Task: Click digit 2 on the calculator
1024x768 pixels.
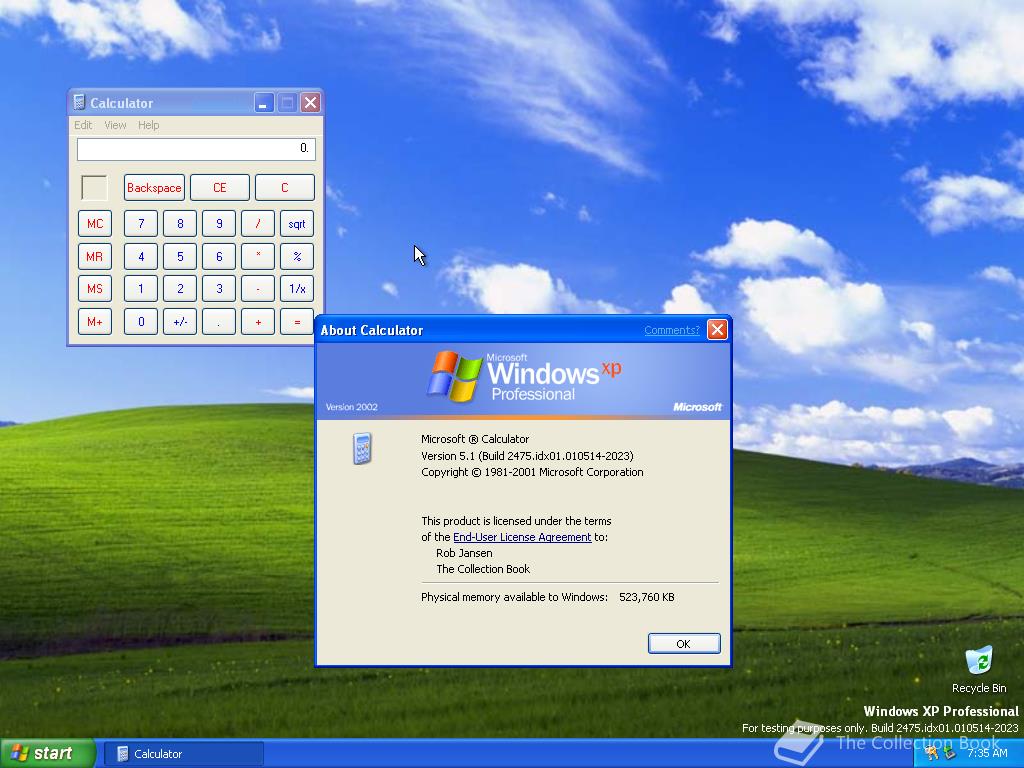Action: pyautogui.click(x=180, y=289)
